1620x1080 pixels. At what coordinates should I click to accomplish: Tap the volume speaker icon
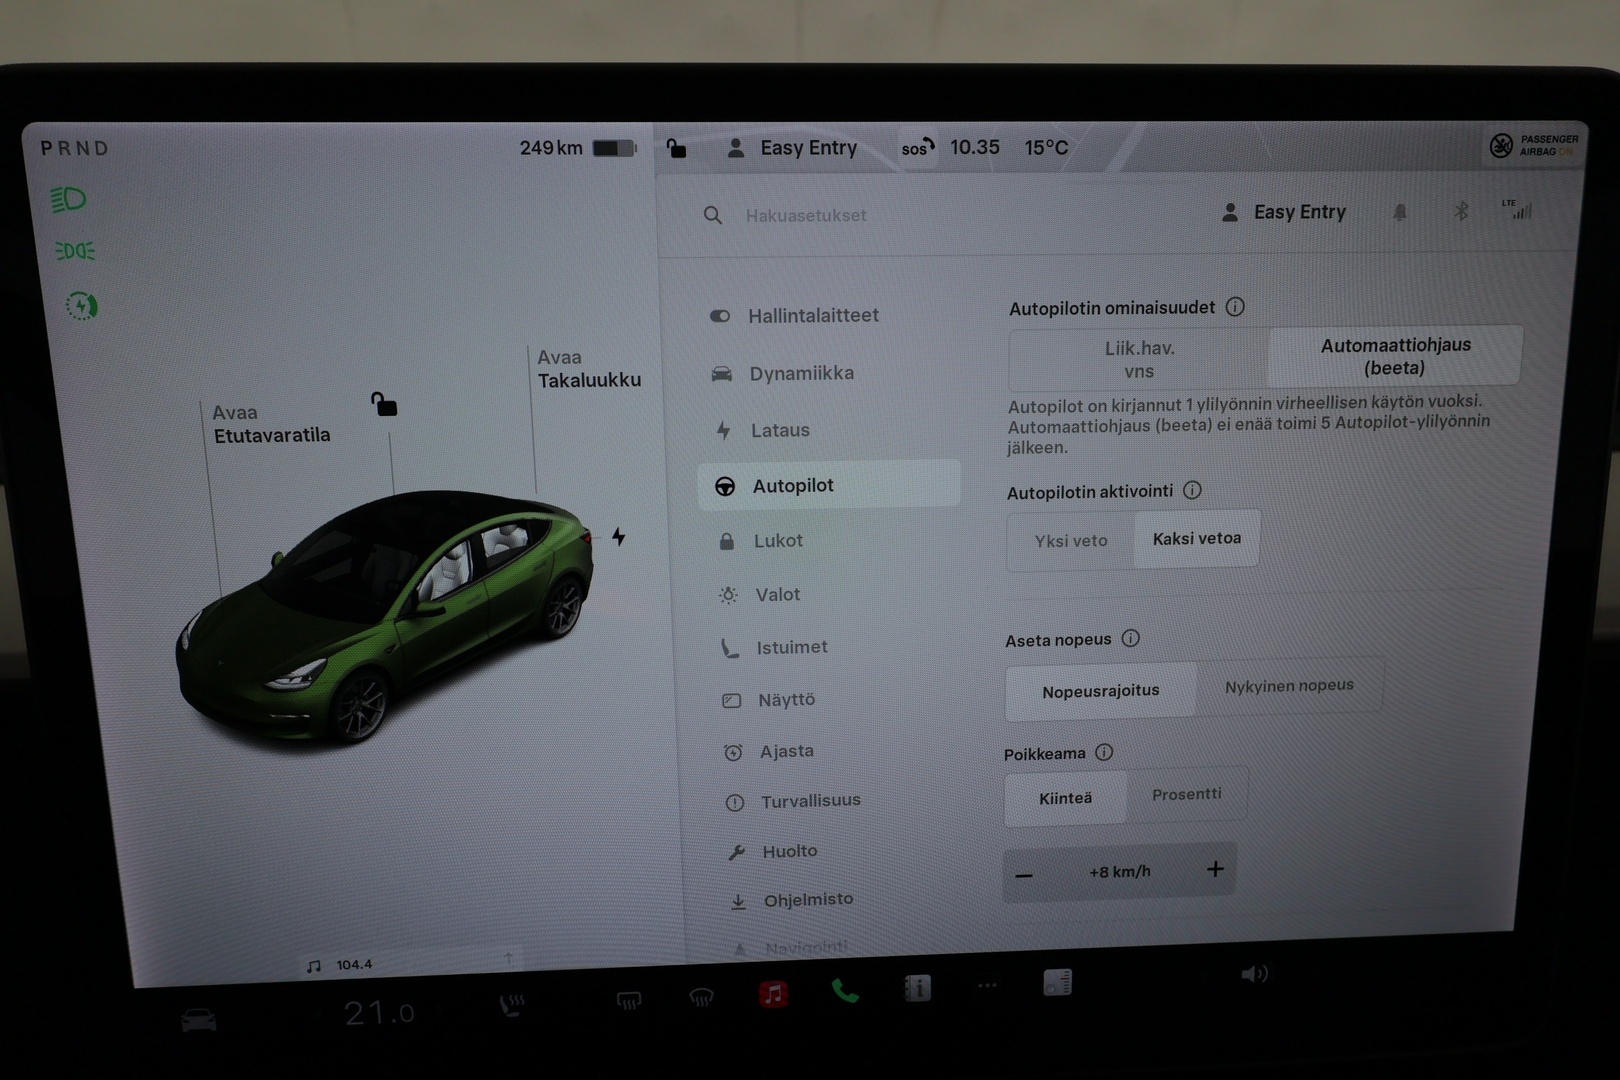click(1255, 973)
